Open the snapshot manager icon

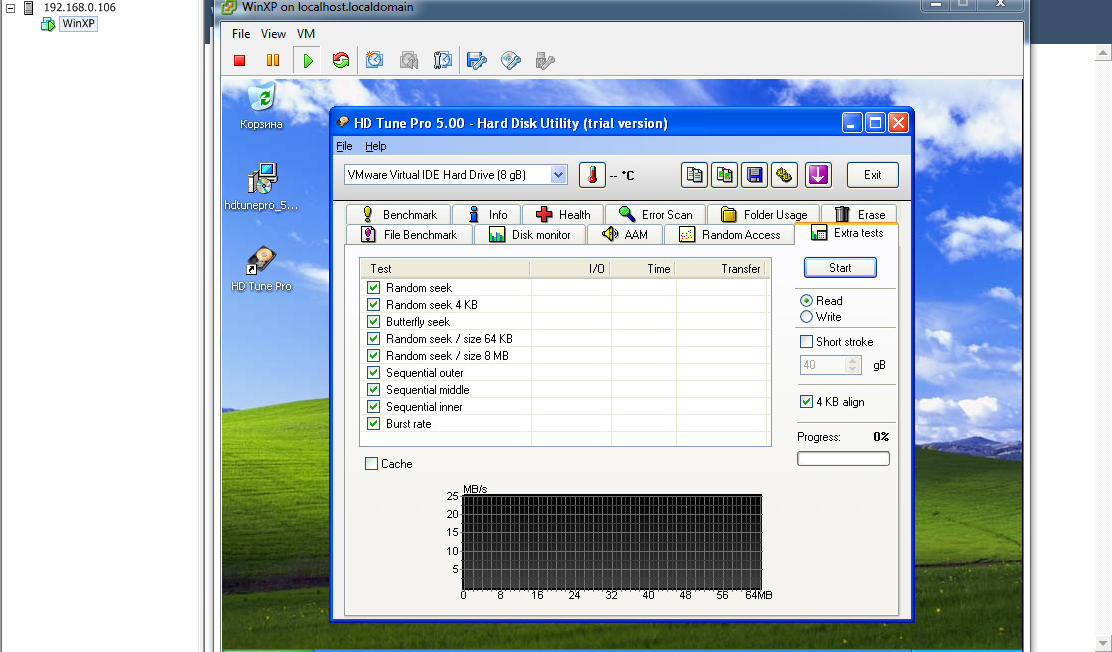coord(443,60)
